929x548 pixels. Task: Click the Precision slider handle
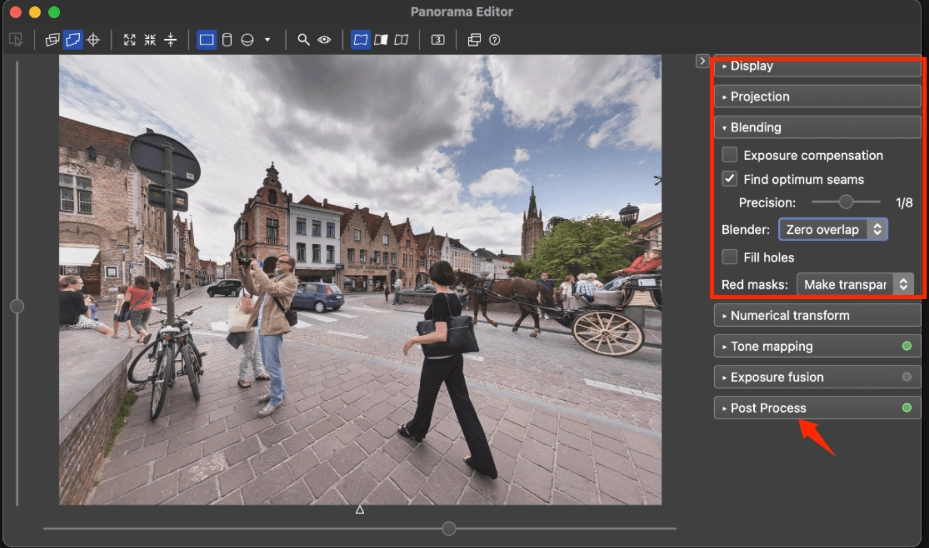click(846, 202)
